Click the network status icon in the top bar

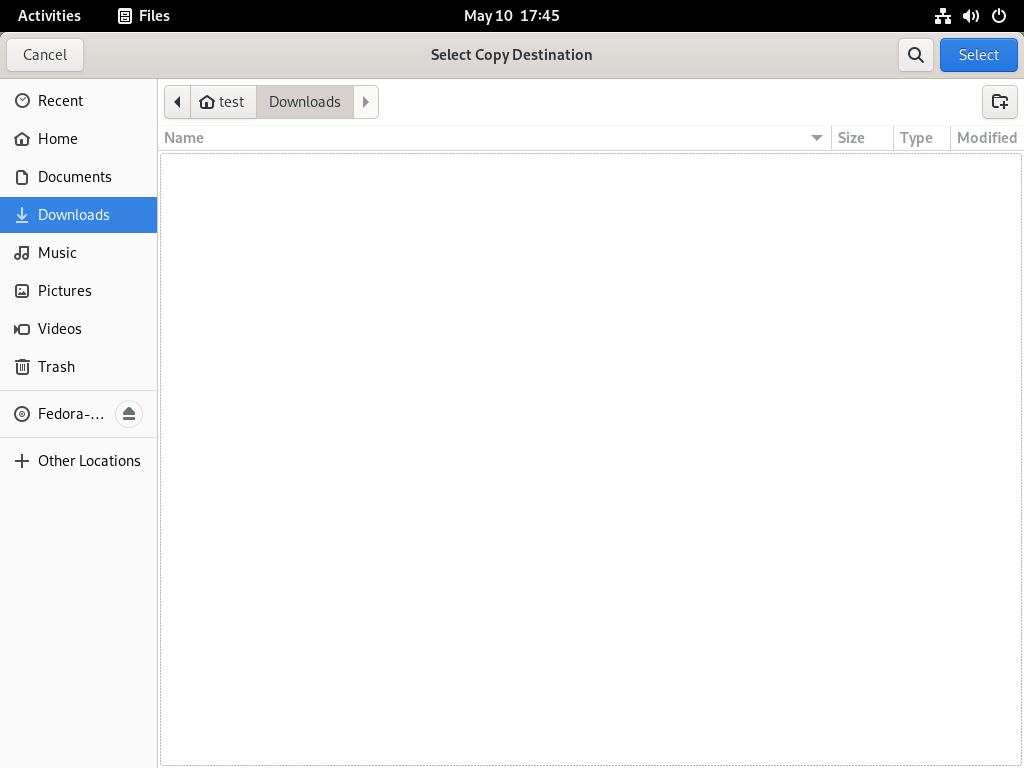click(x=942, y=16)
